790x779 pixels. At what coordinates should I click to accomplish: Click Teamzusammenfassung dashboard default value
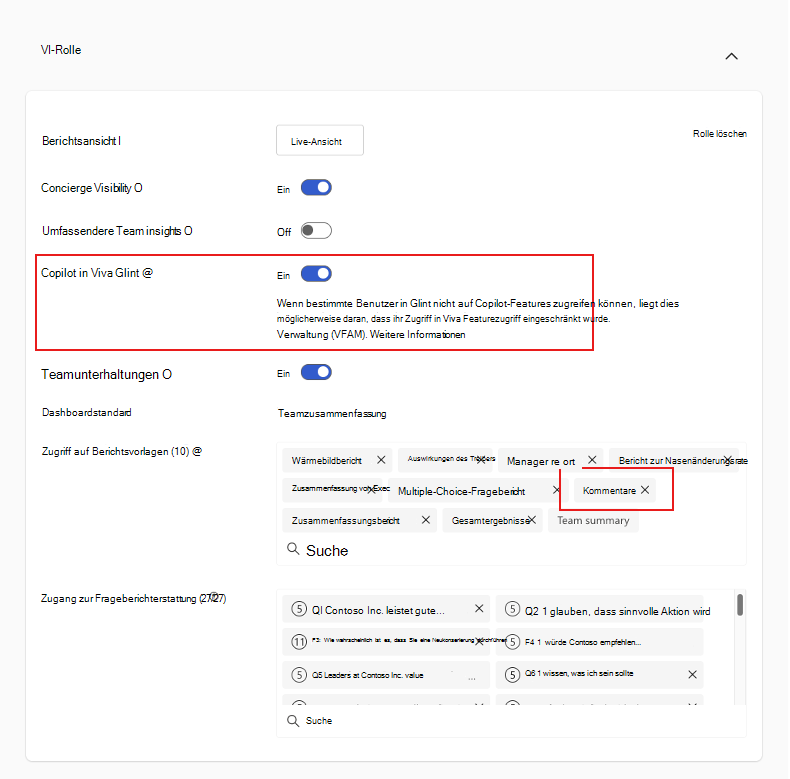pos(332,414)
